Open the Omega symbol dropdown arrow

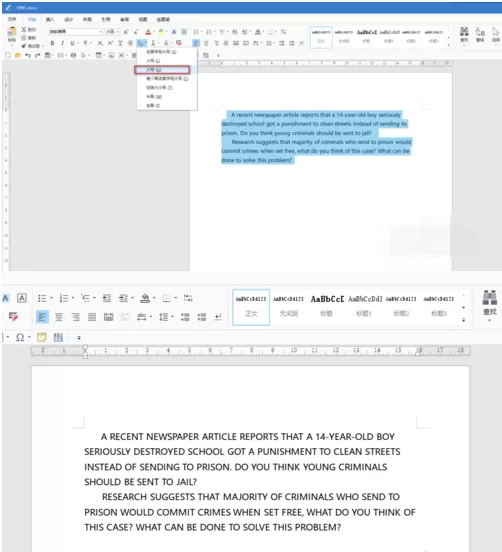(x=29, y=337)
